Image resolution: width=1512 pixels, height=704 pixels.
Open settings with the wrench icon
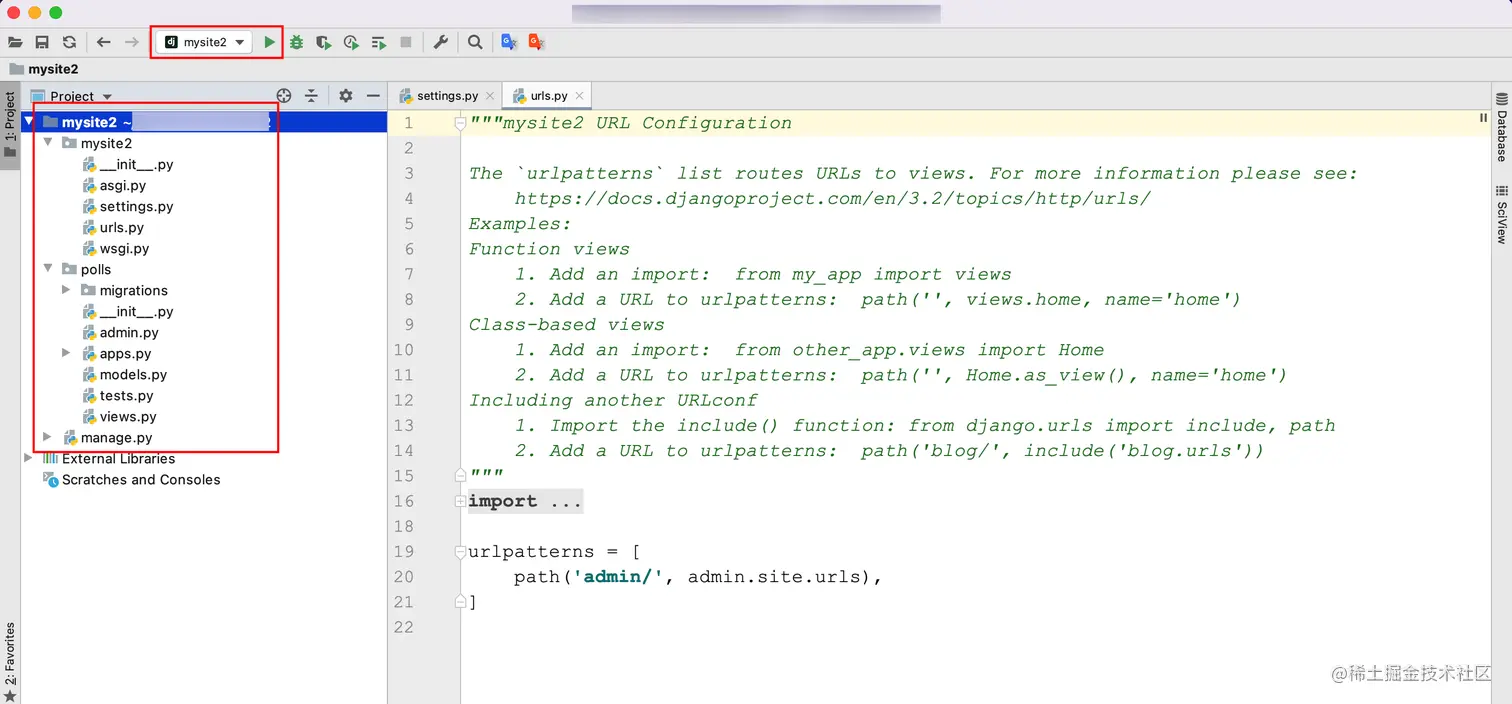click(x=441, y=42)
